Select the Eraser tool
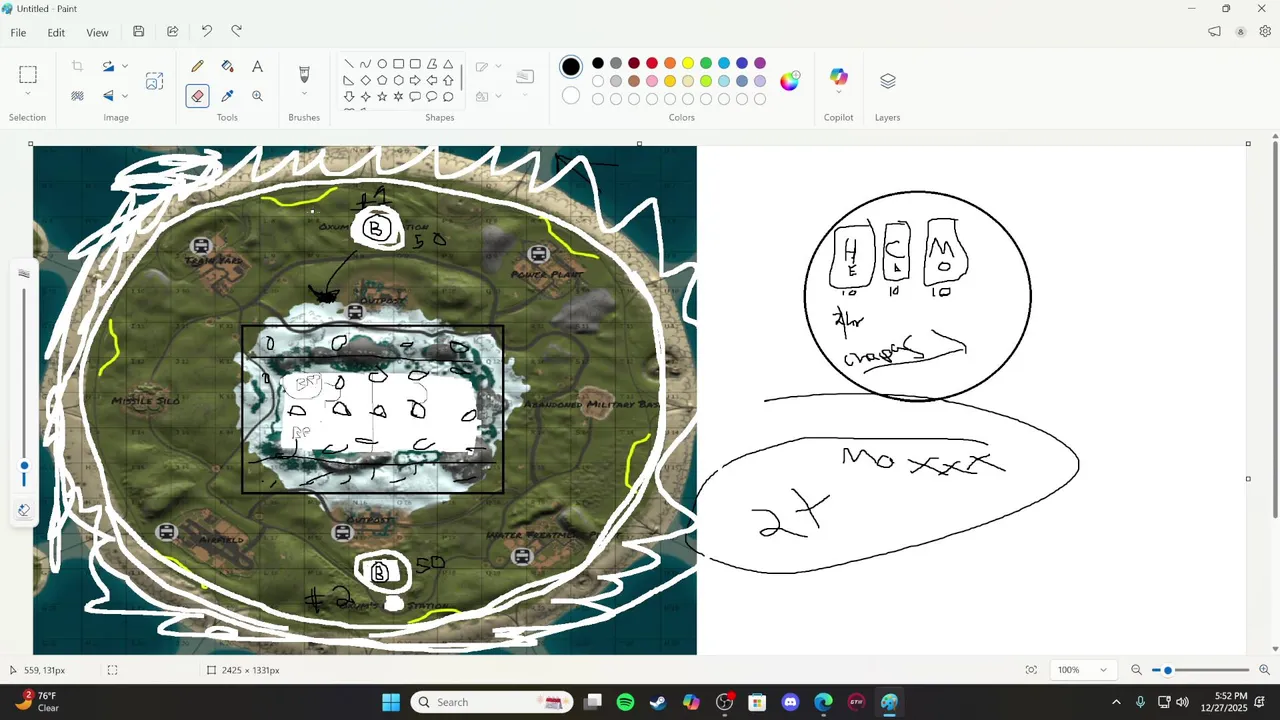This screenshot has width=1280, height=720. (197, 96)
